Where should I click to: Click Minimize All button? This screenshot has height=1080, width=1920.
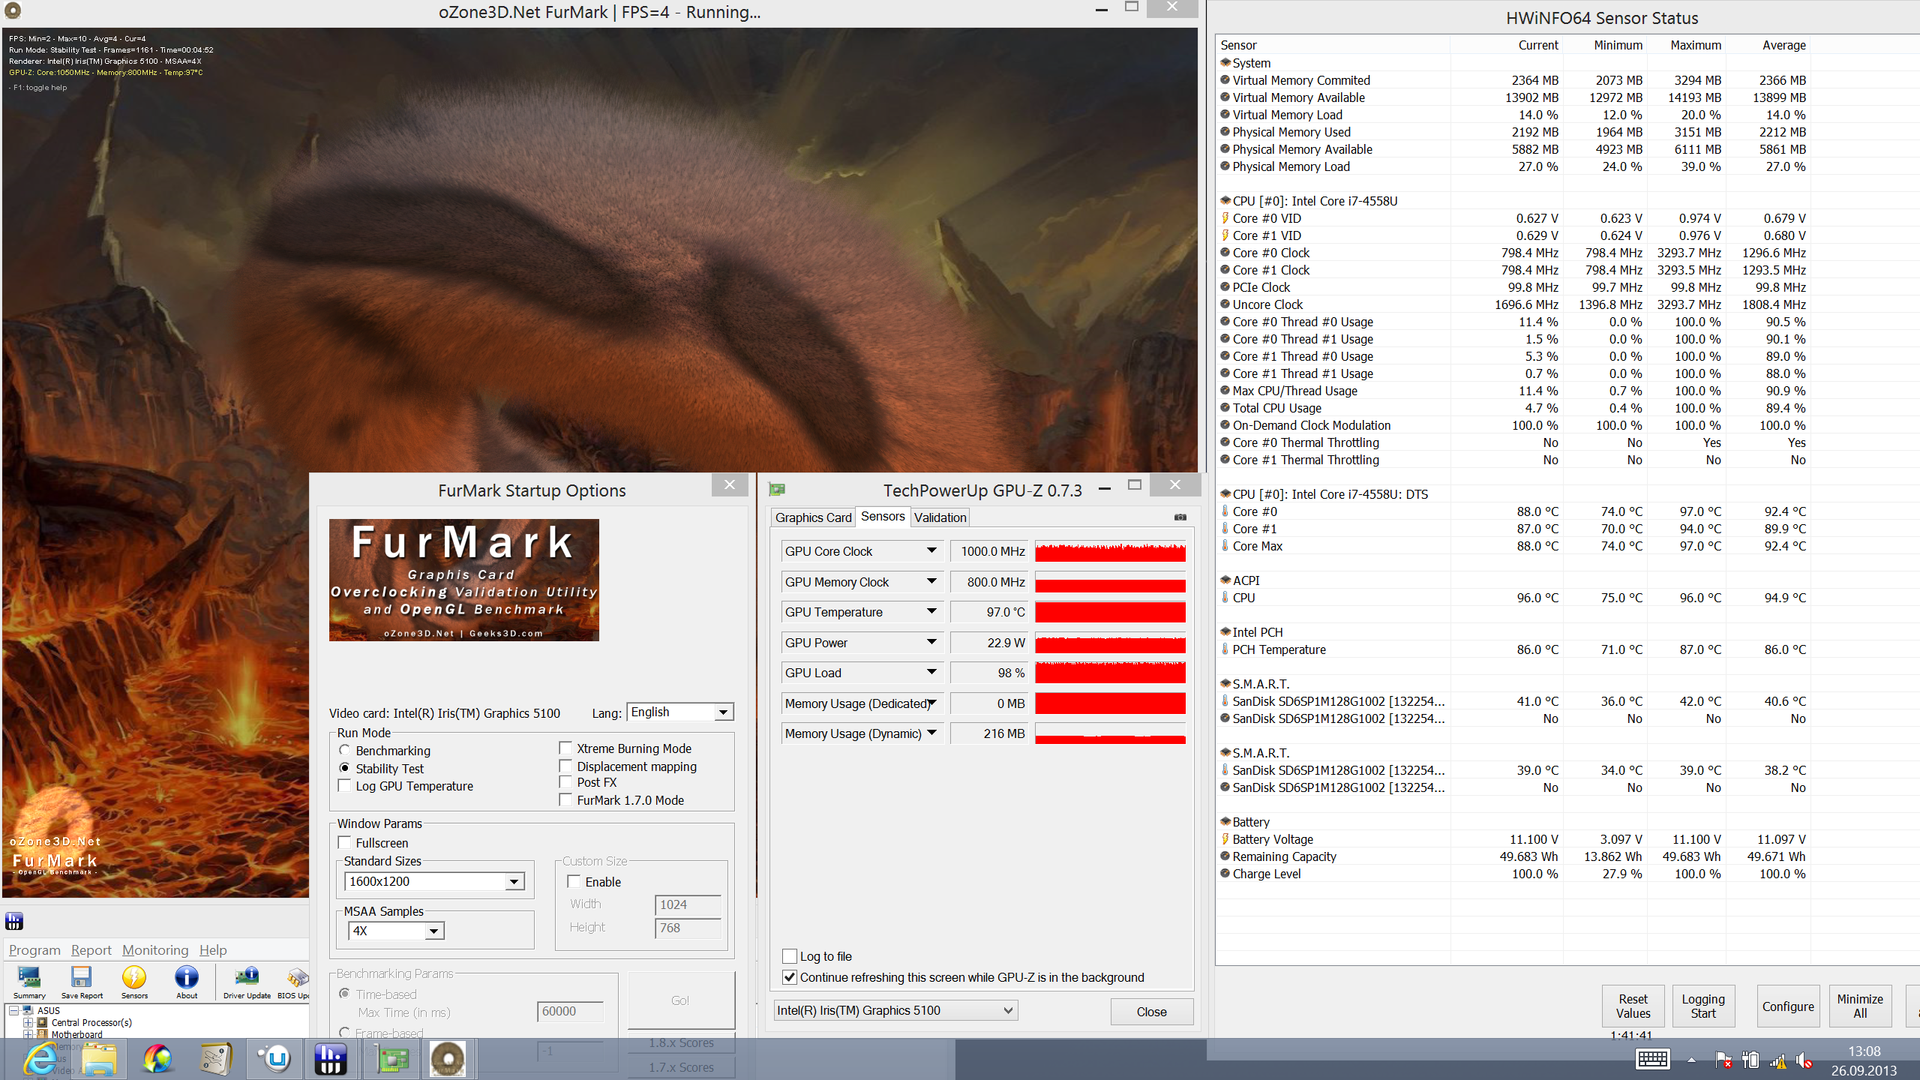(x=1860, y=1006)
